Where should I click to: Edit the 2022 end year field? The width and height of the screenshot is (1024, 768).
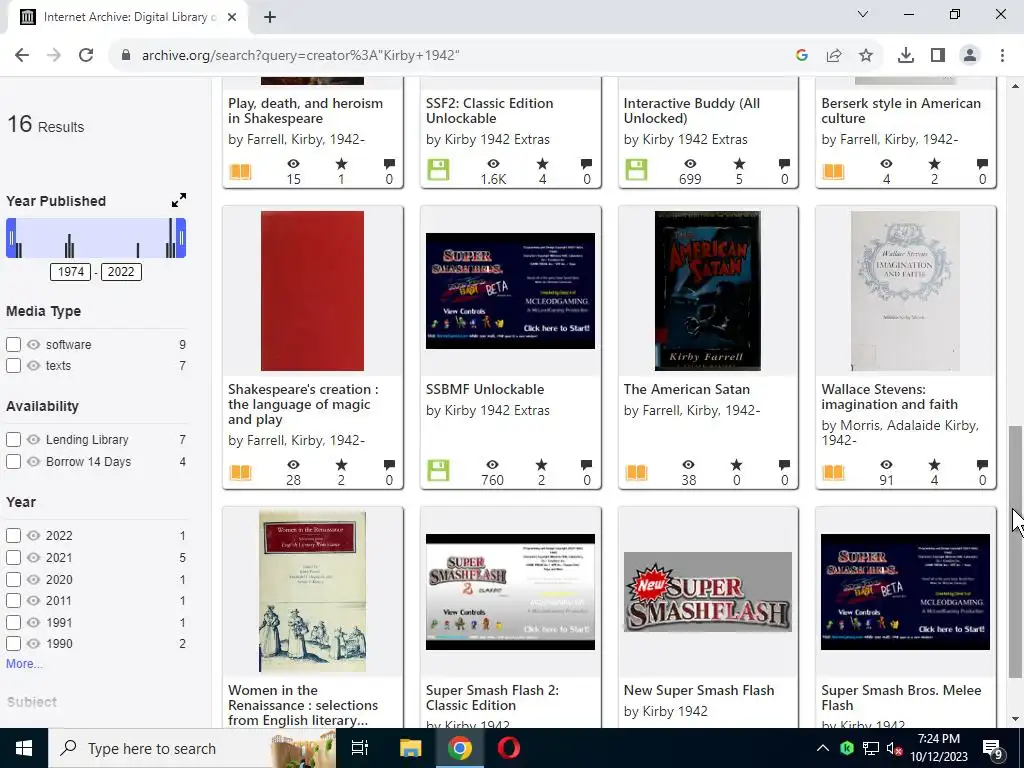pyautogui.click(x=121, y=272)
